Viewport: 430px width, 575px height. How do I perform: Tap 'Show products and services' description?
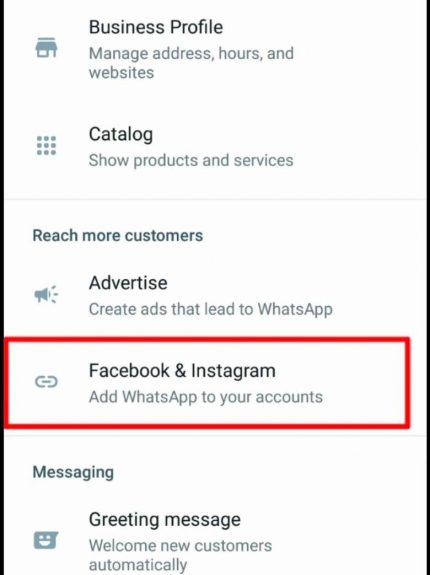(x=191, y=160)
